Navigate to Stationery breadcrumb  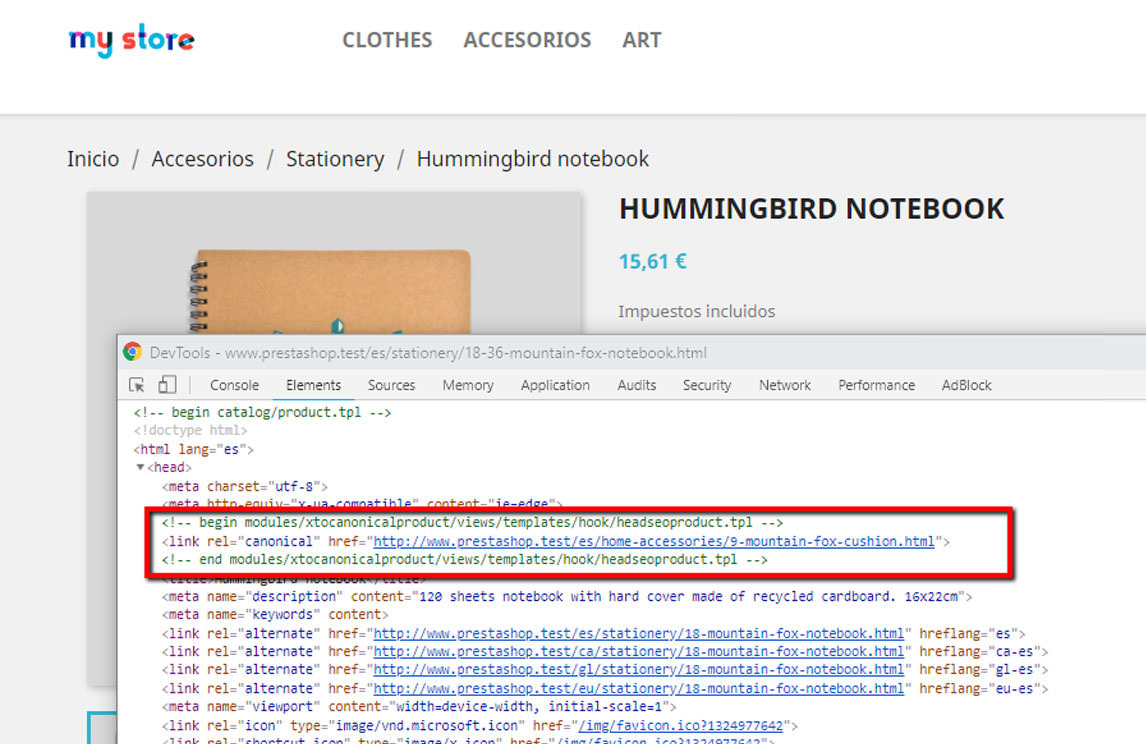pyautogui.click(x=335, y=159)
